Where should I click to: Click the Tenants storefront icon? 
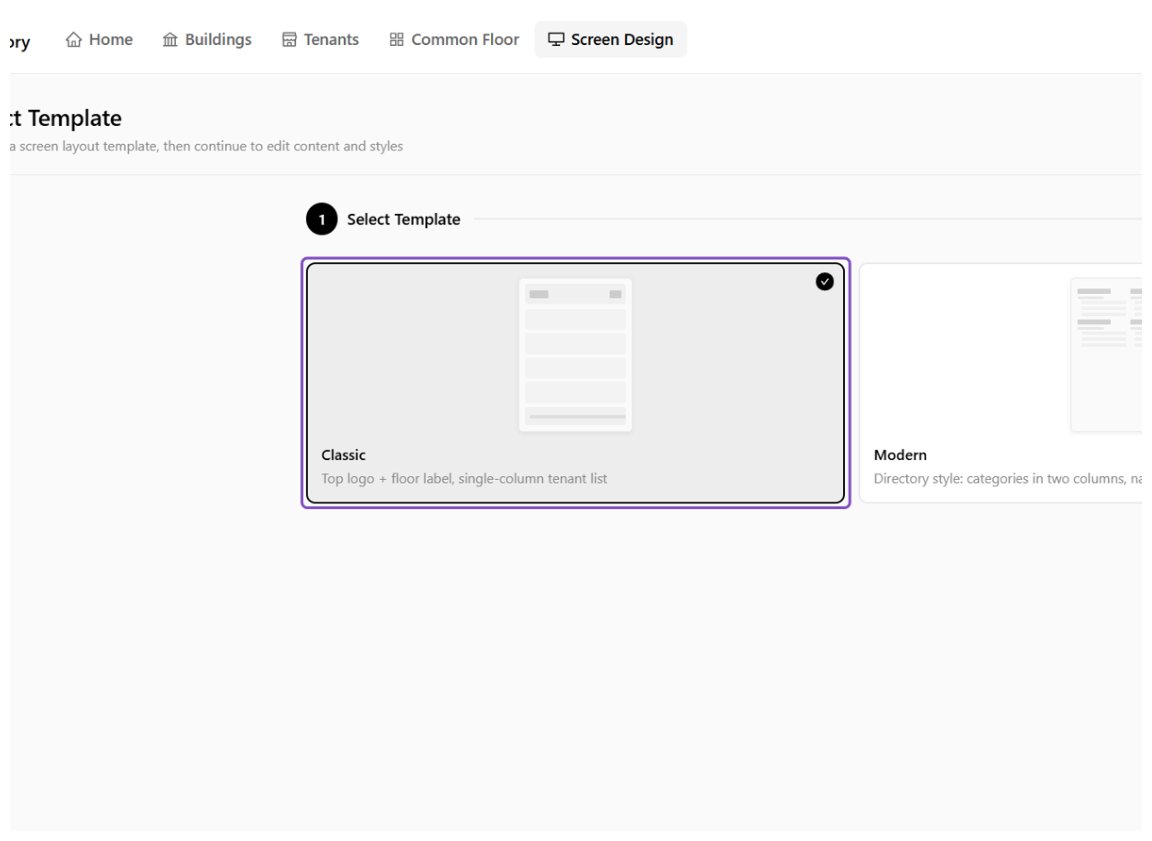289,40
